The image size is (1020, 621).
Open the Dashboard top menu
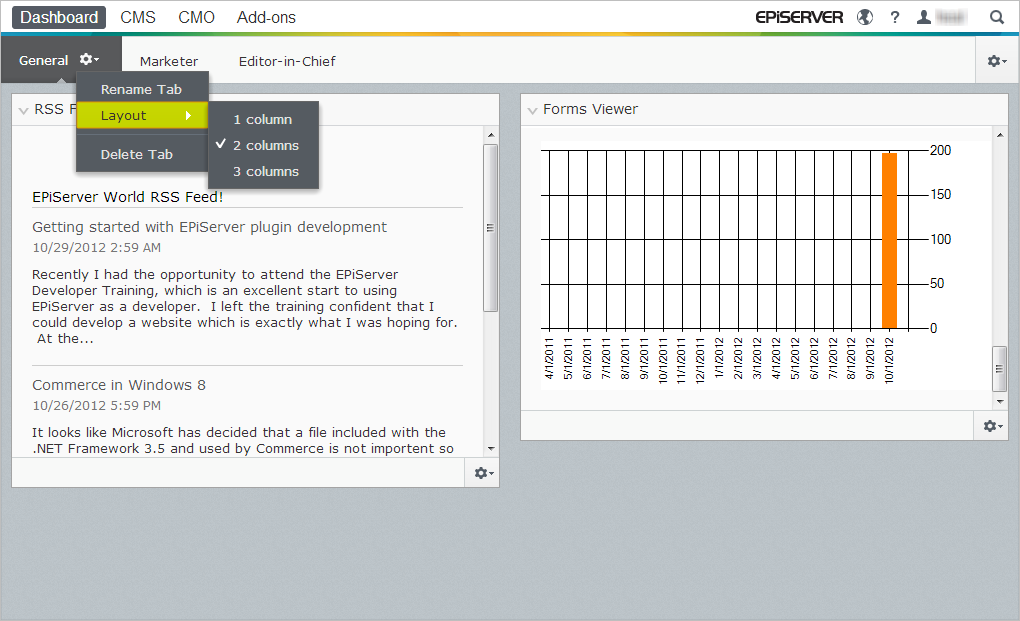pyautogui.click(x=59, y=18)
